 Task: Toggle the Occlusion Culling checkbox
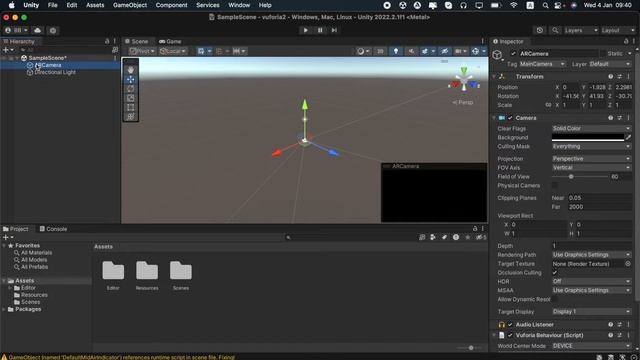[x=555, y=273]
